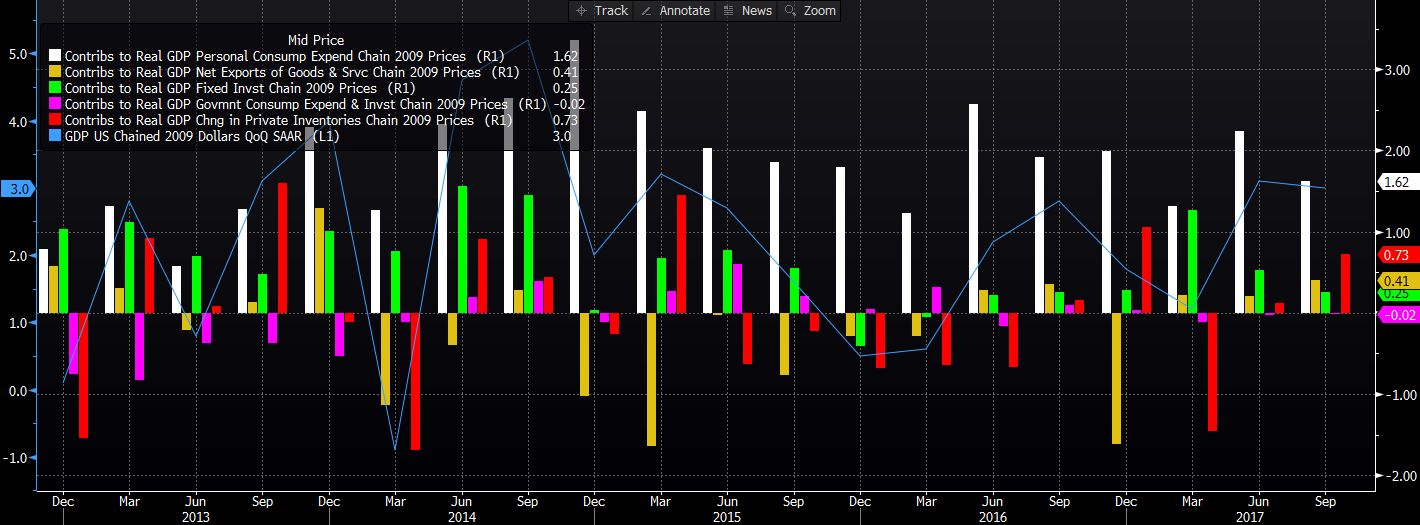Click the white 1.62 right-axis value tag
Screen dimensions: 1420x525
[1397, 182]
